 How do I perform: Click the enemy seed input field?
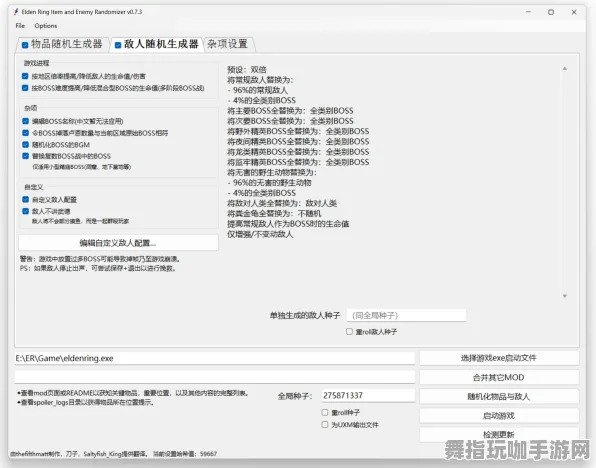point(406,315)
